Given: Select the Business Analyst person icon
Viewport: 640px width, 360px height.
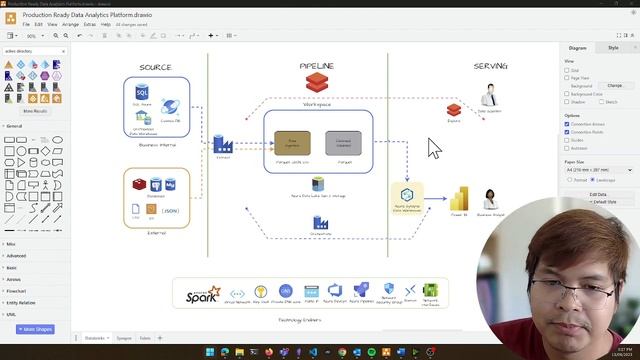Looking at the screenshot, I should (490, 199).
